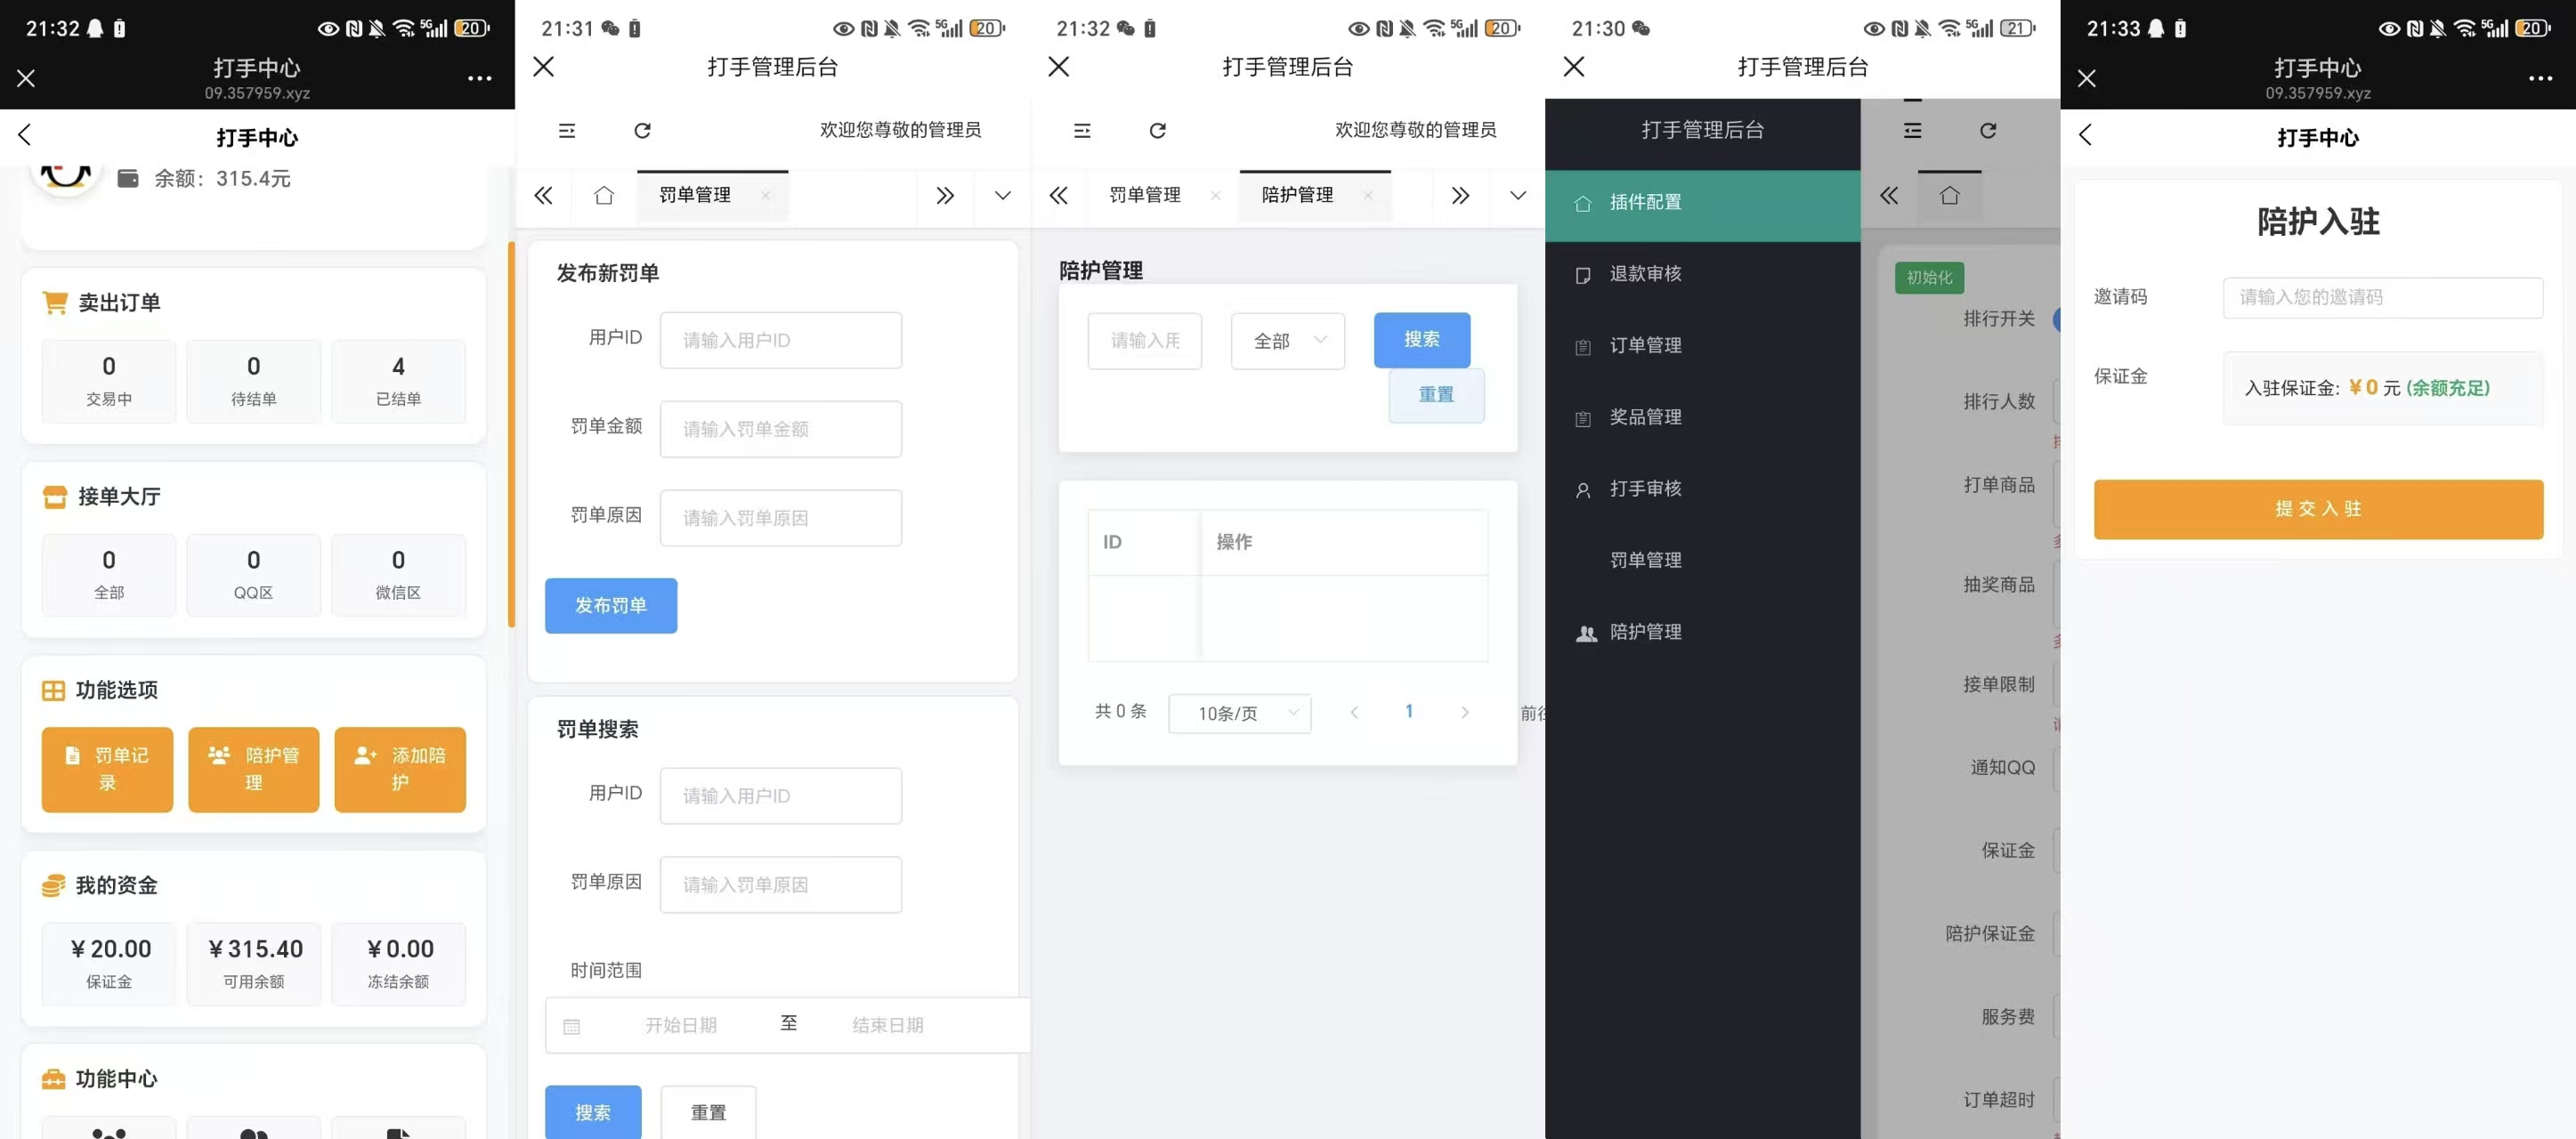Switch to the 罚单管理 tab
Image resolution: width=2576 pixels, height=1139 pixels.
coord(1145,195)
